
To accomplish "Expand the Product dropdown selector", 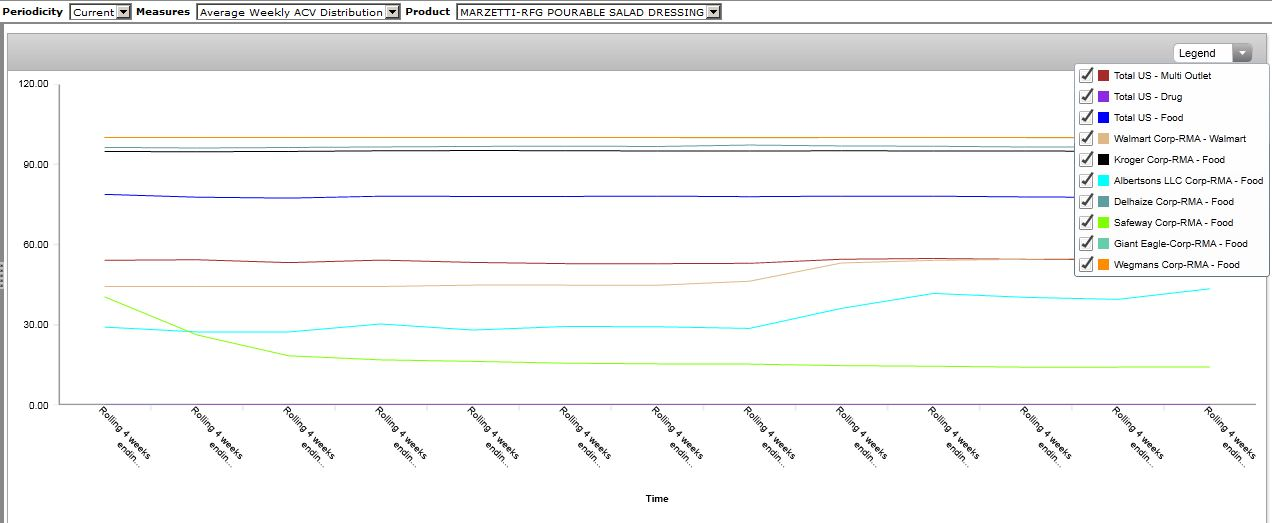I will click(712, 12).
